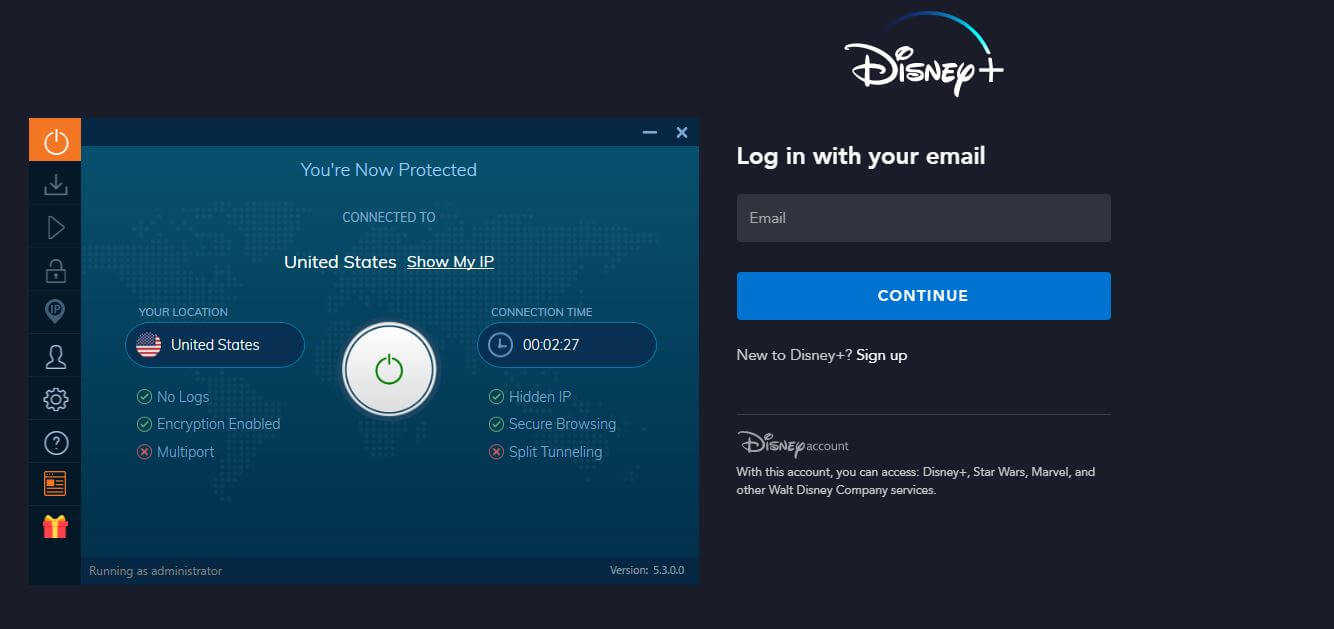Click the Log in with your email heading
This screenshot has width=1334, height=629.
(x=861, y=156)
